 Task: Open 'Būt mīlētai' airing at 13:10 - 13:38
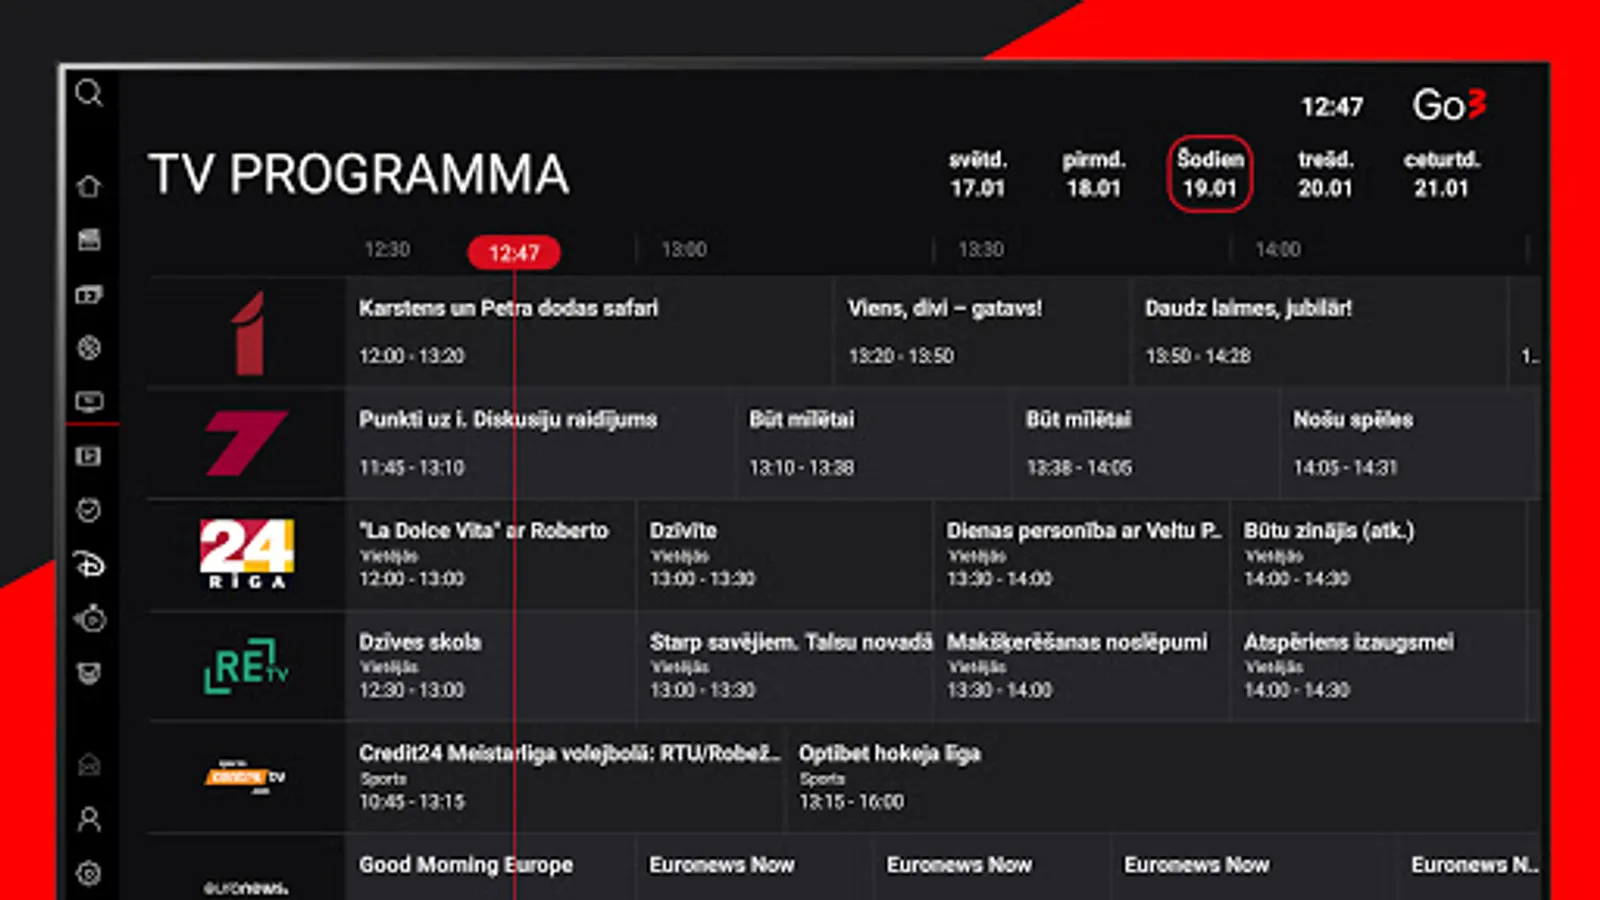tap(873, 443)
